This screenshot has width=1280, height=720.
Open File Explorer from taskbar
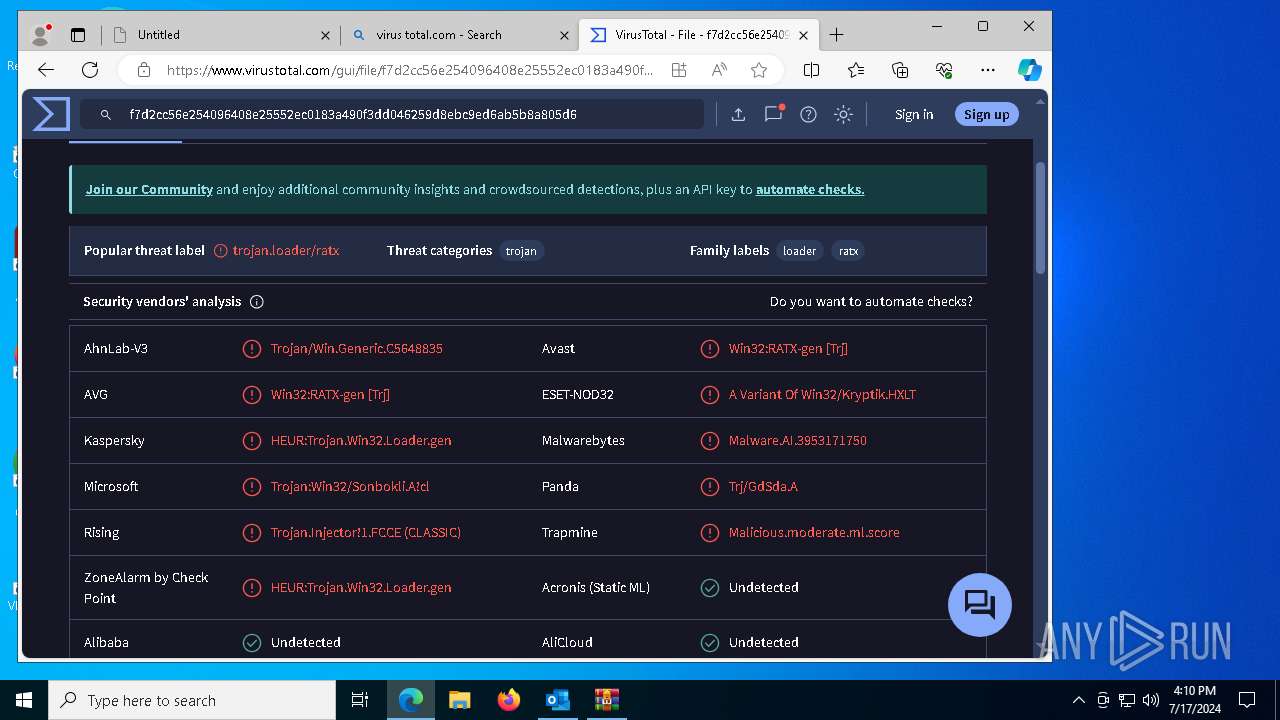coord(460,700)
